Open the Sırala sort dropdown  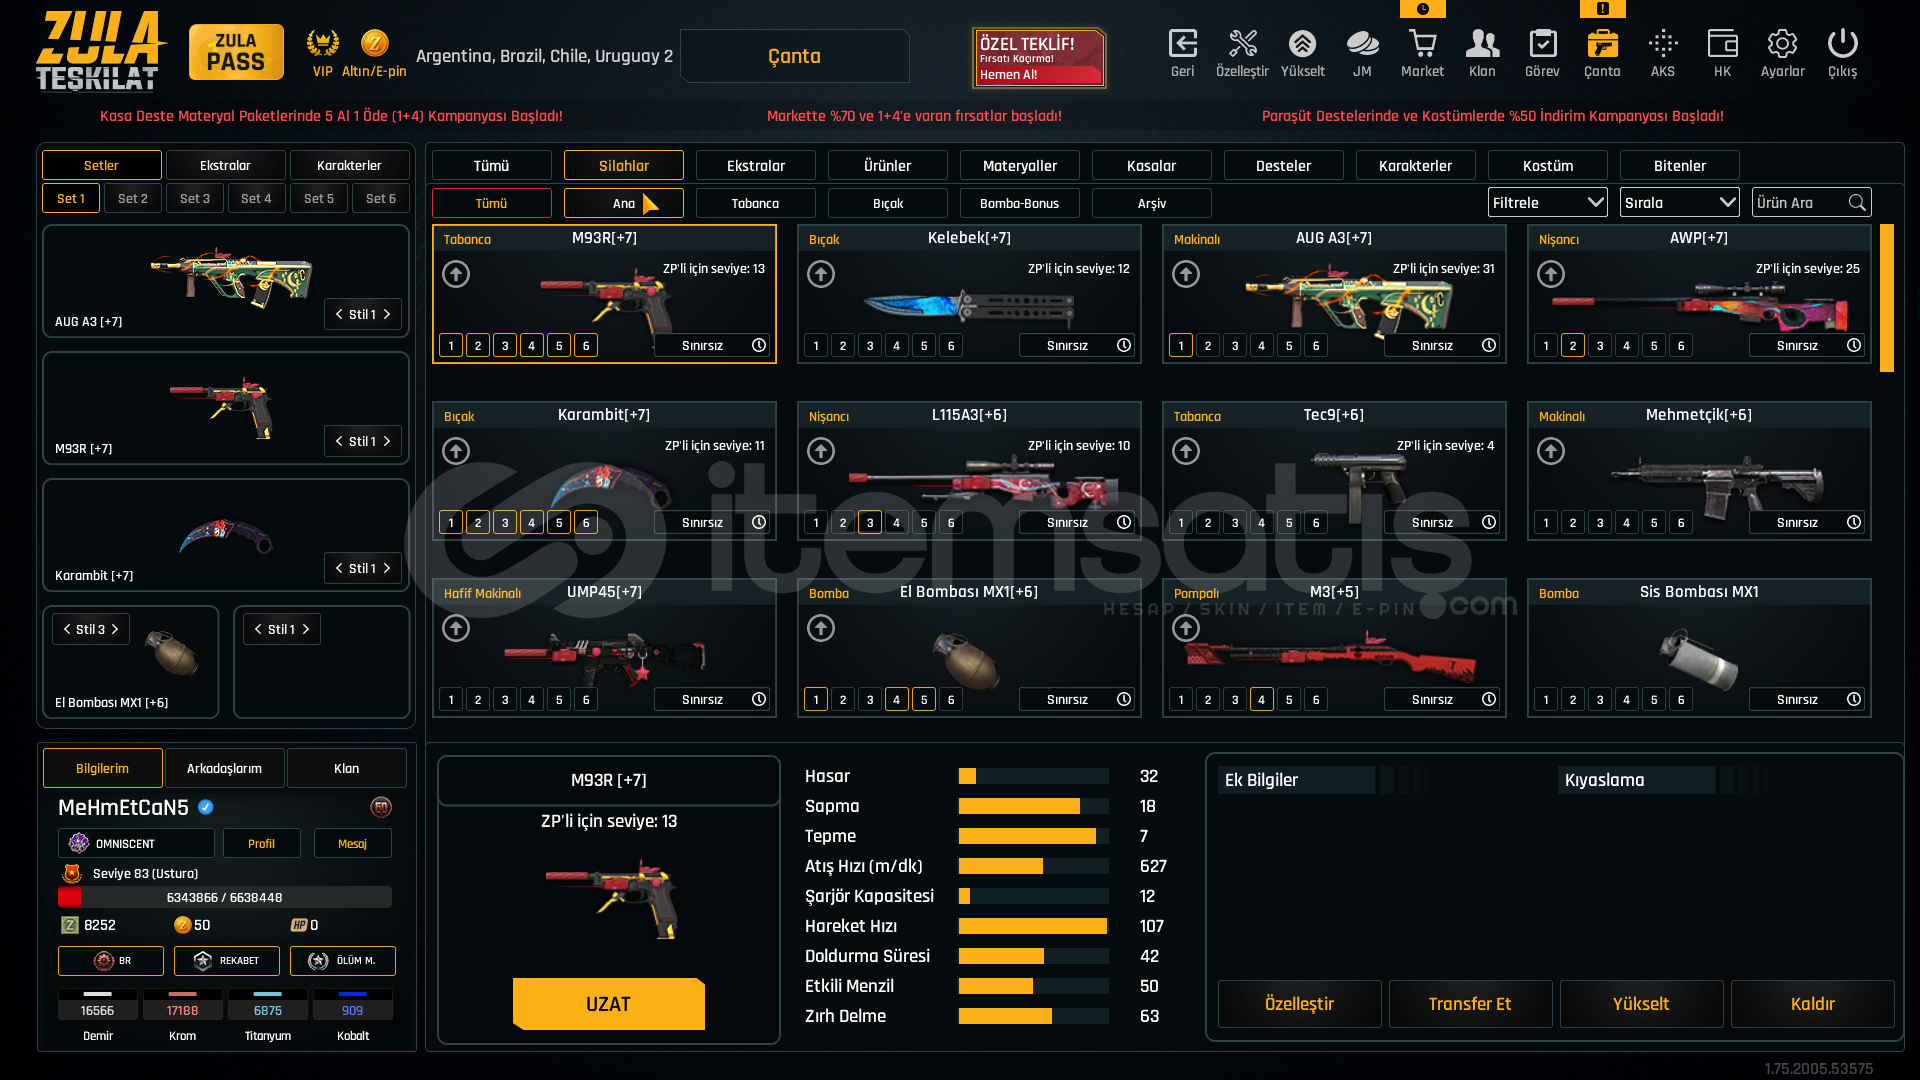pos(1679,203)
